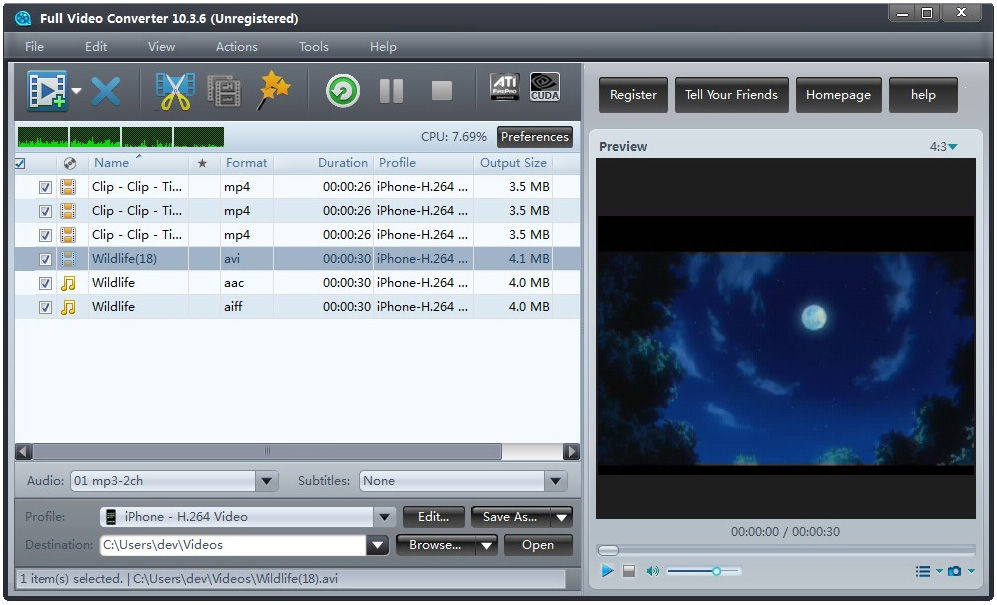This screenshot has height=605, width=997.
Task: Pause conversion in the toolbar
Action: pos(391,91)
